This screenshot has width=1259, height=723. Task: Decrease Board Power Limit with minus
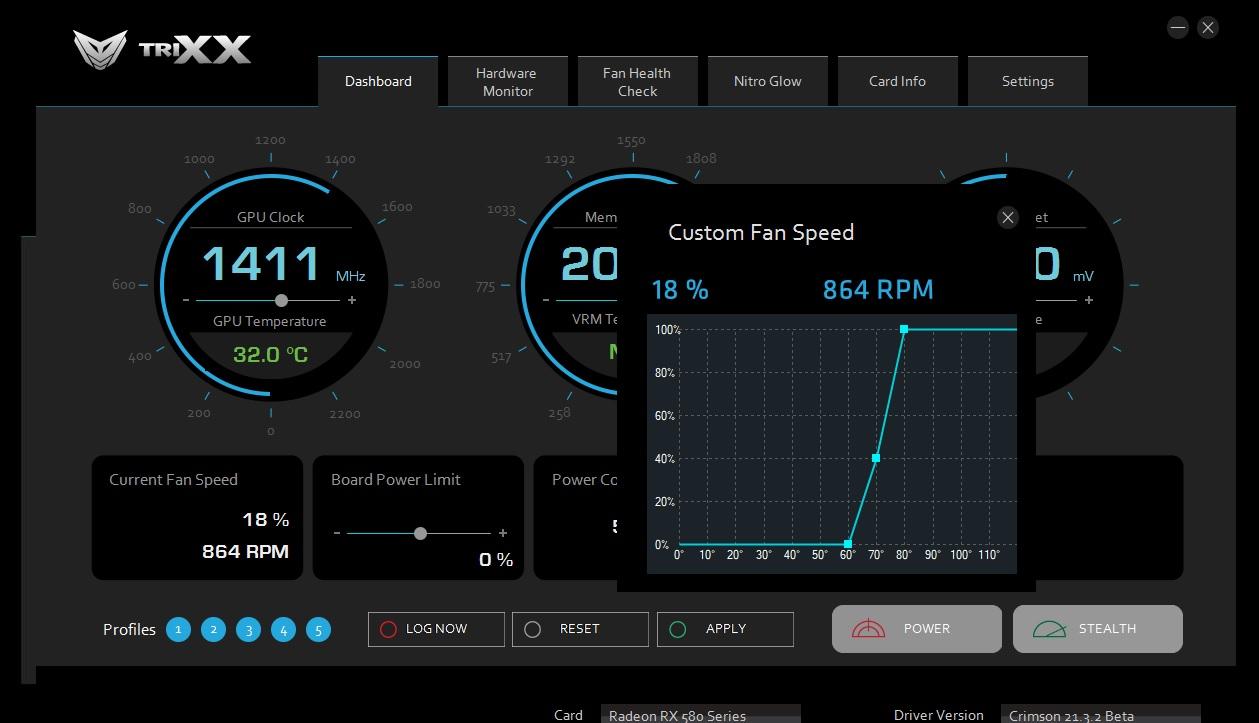(336, 533)
